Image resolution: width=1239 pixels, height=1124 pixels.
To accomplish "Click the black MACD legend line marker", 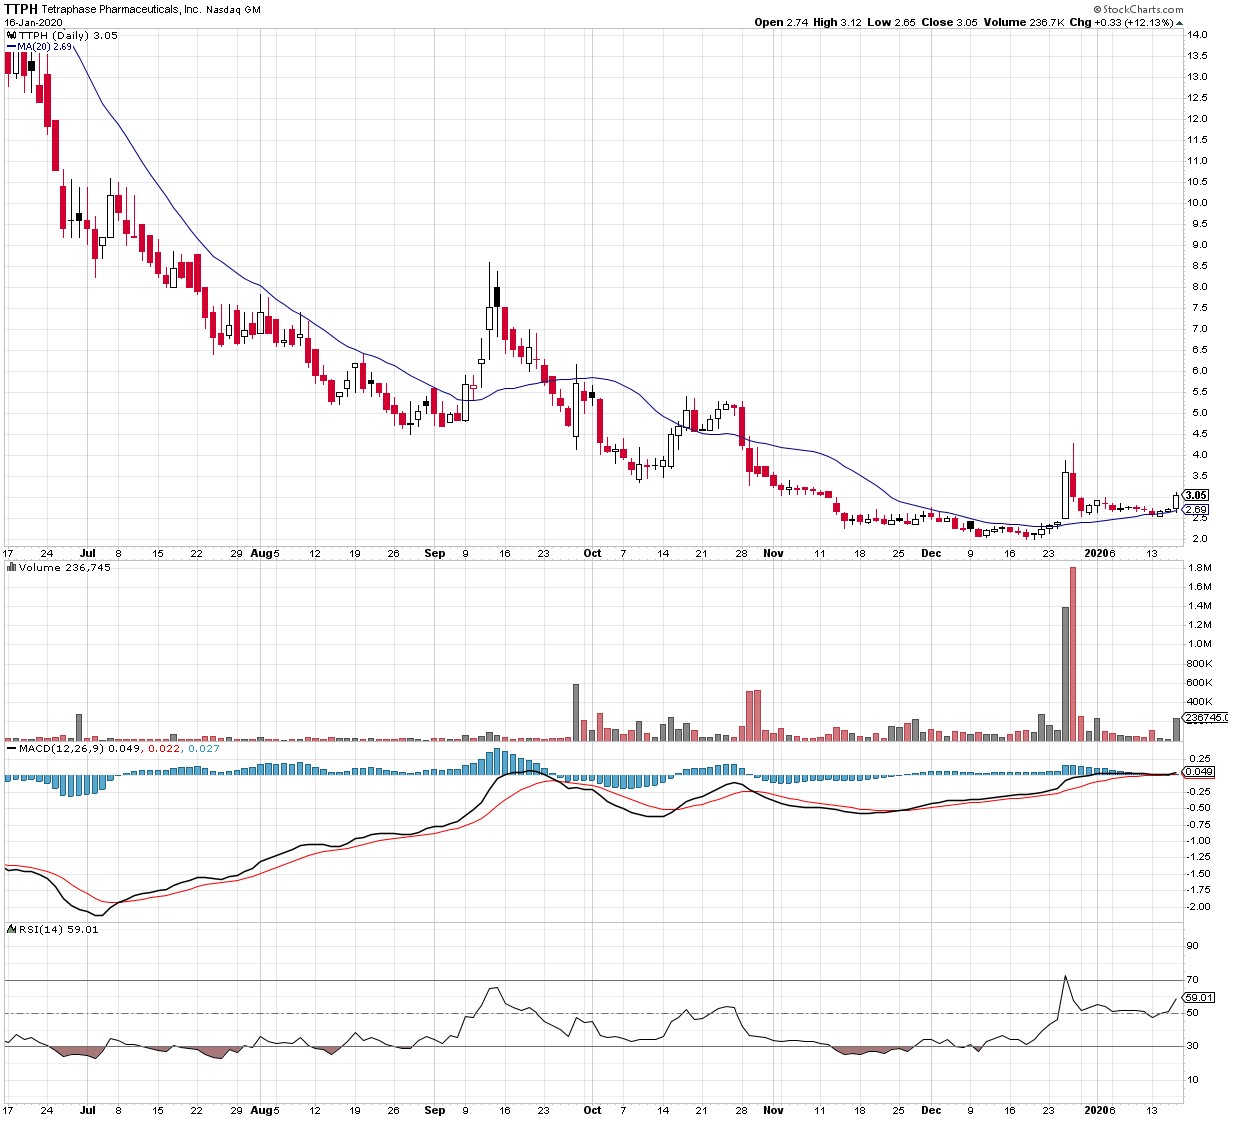I will (x=11, y=748).
